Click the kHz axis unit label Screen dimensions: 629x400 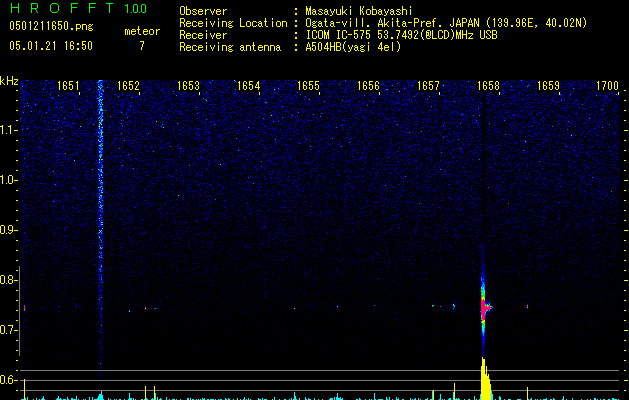click(x=9, y=81)
